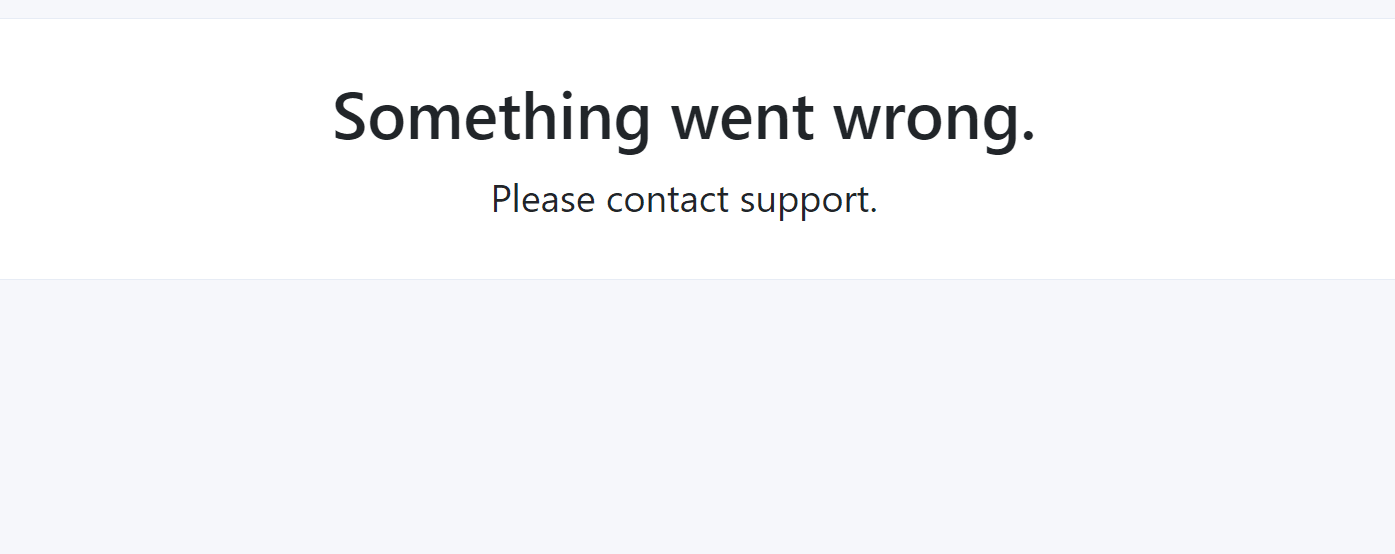The width and height of the screenshot is (1395, 554).
Task: Click the capital "P" of "Please"
Action: [501, 199]
